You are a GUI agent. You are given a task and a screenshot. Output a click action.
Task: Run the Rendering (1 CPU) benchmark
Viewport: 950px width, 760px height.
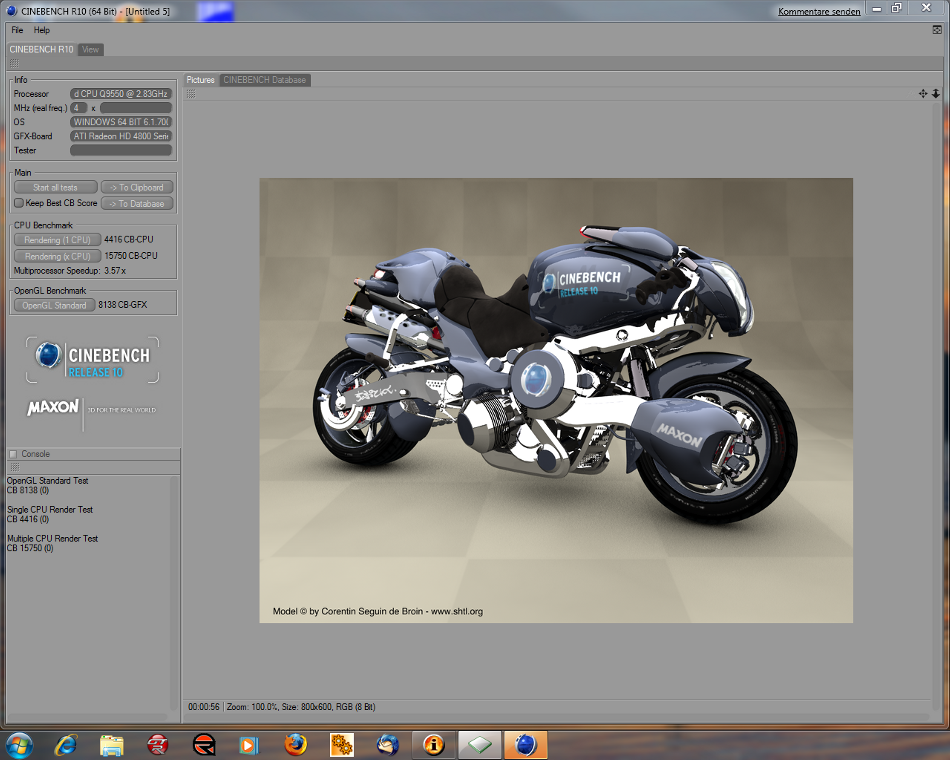click(x=57, y=240)
